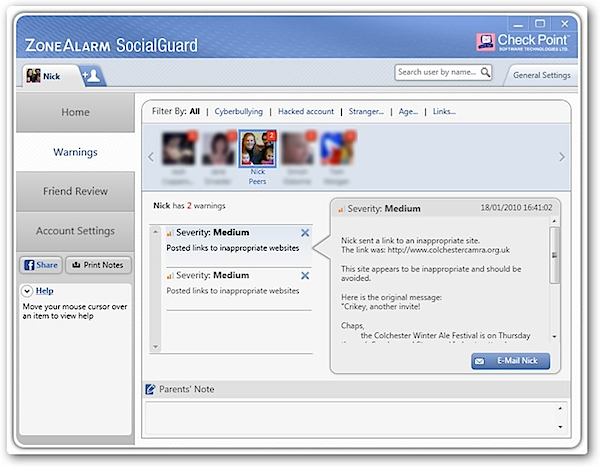Screen dimensions: 600x467
Task: Select the second blurred friend thumbnail
Action: click(x=218, y=149)
